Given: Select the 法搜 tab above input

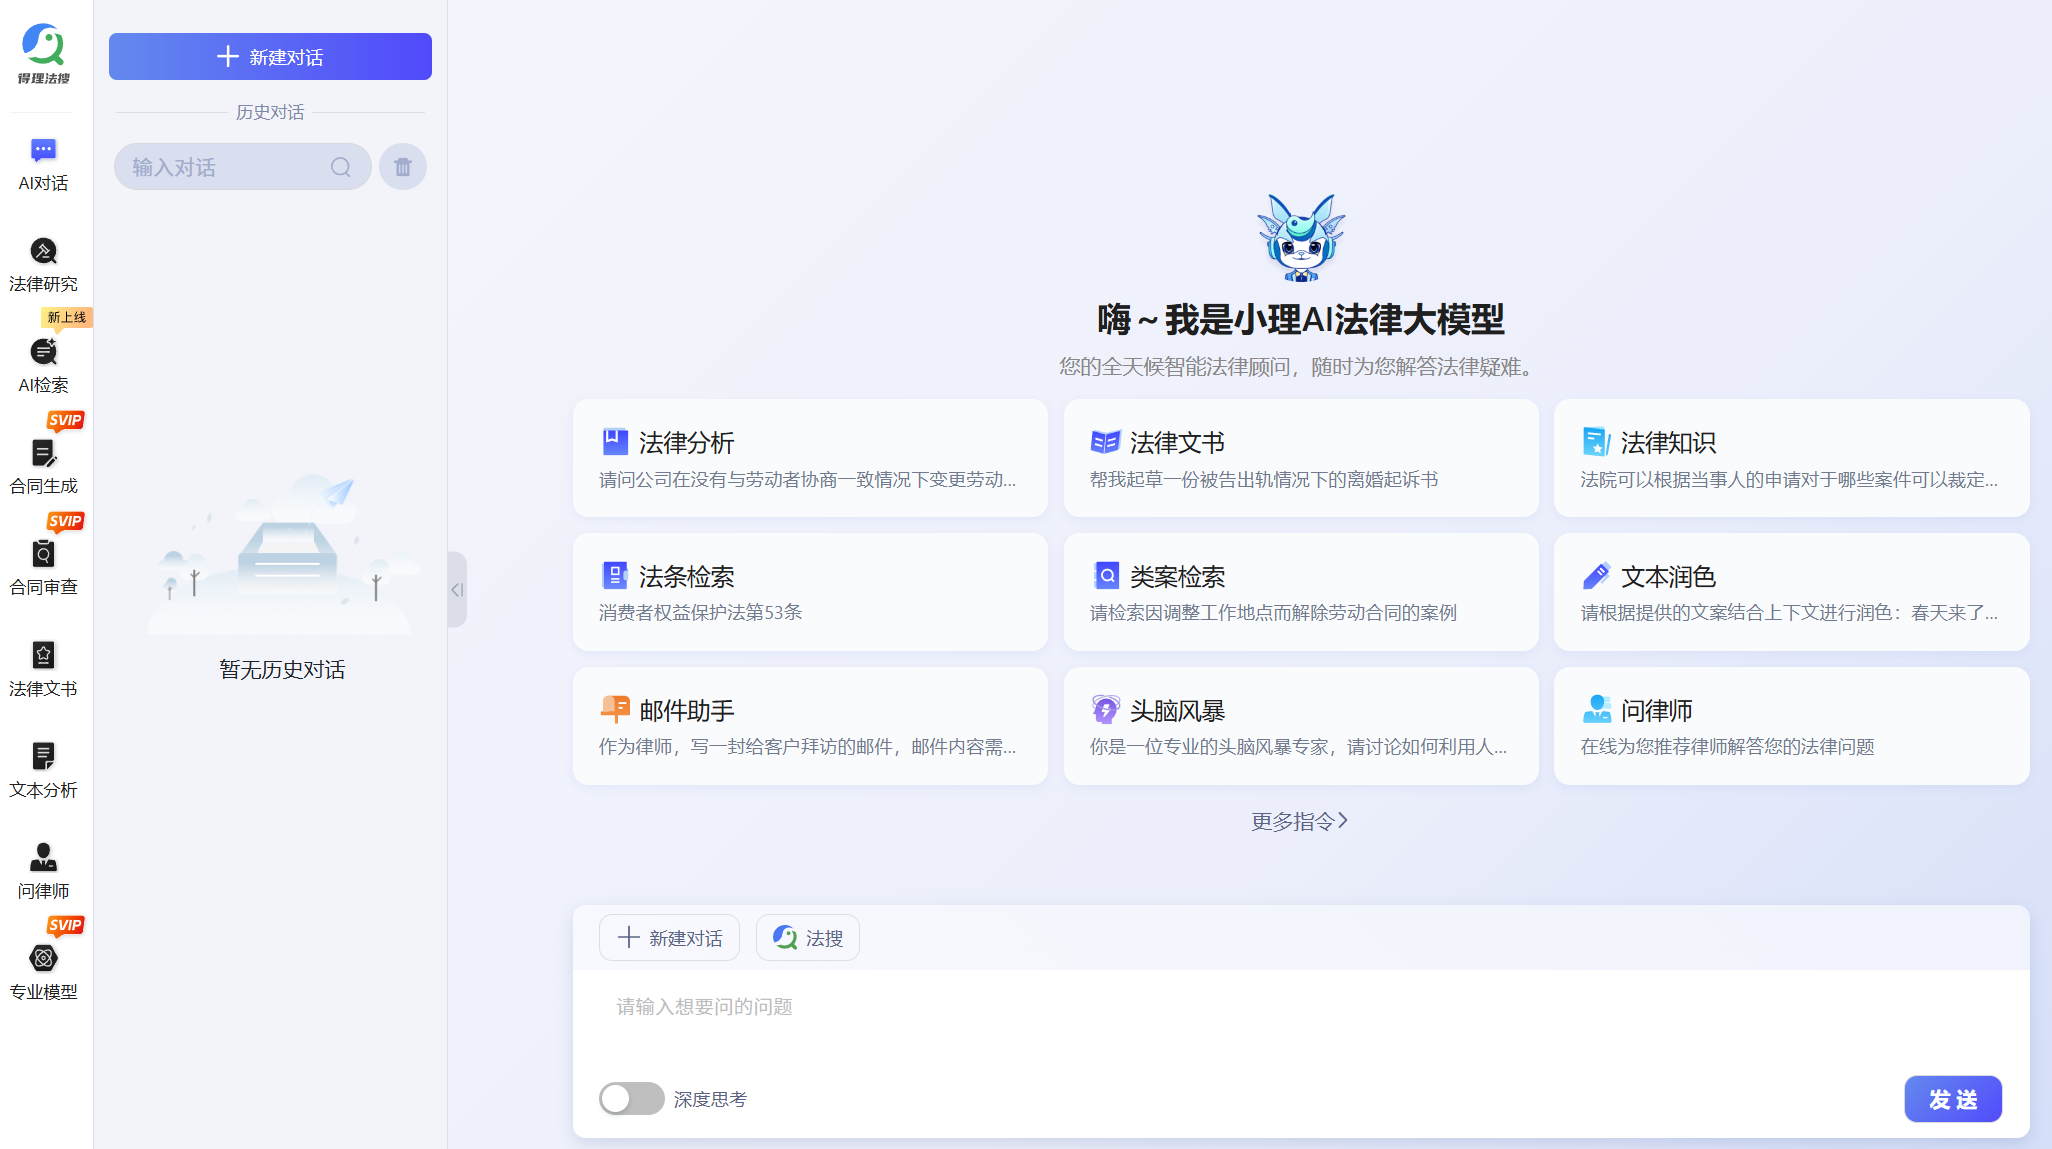Looking at the screenshot, I should (x=807, y=938).
